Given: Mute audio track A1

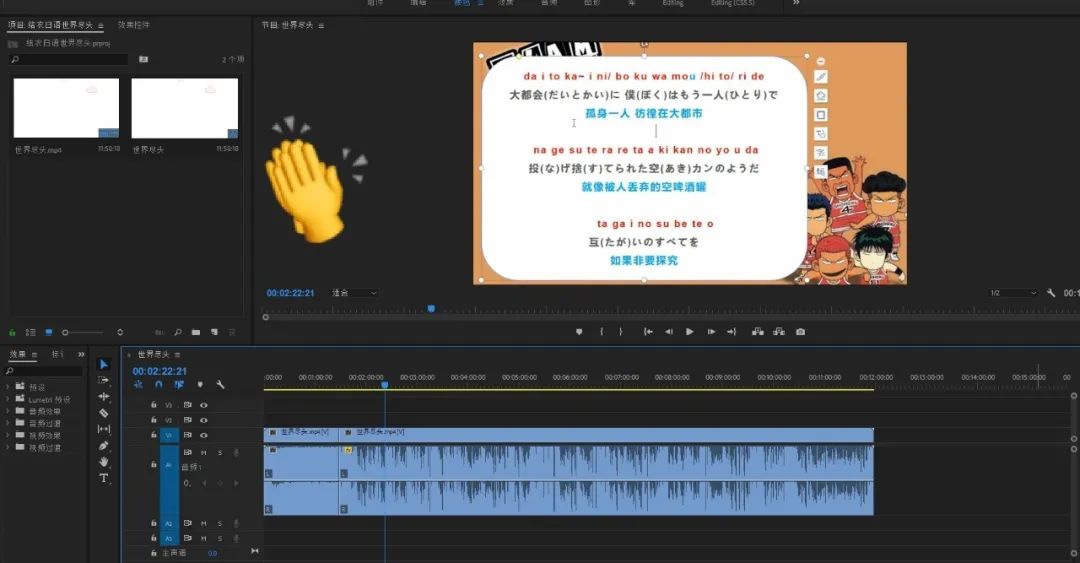Looking at the screenshot, I should [204, 453].
